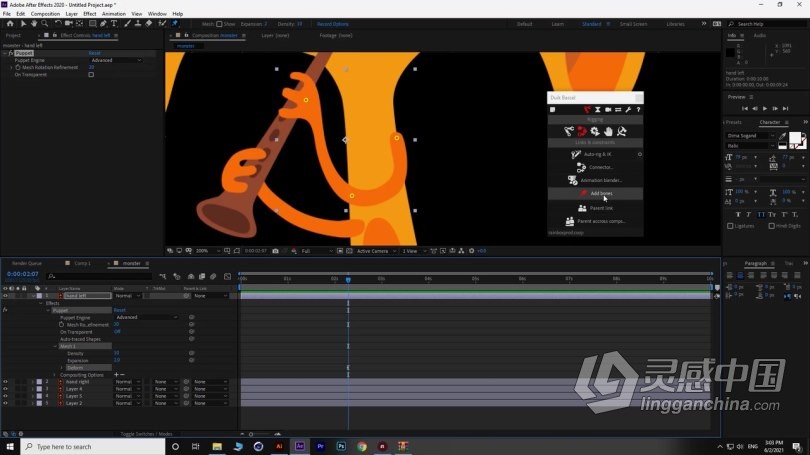
Task: Open Duik animation hourglass icon
Action: (x=598, y=109)
